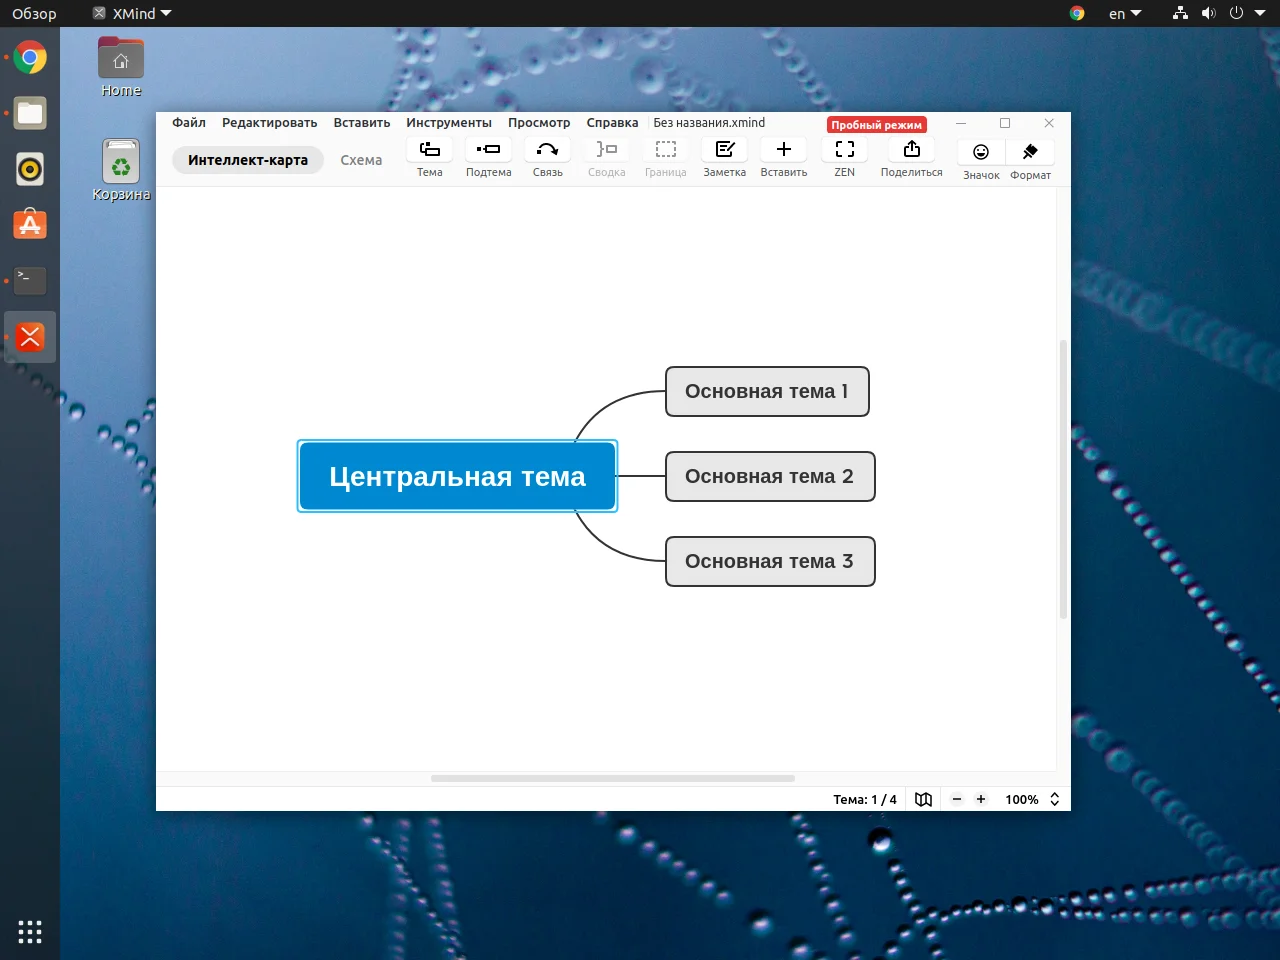Open the Файл menu

188,122
